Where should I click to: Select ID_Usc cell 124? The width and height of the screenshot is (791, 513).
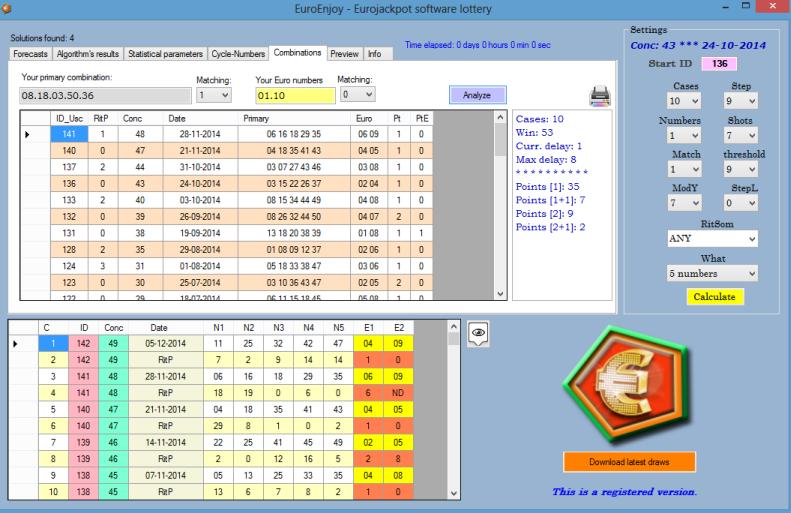coord(69,266)
